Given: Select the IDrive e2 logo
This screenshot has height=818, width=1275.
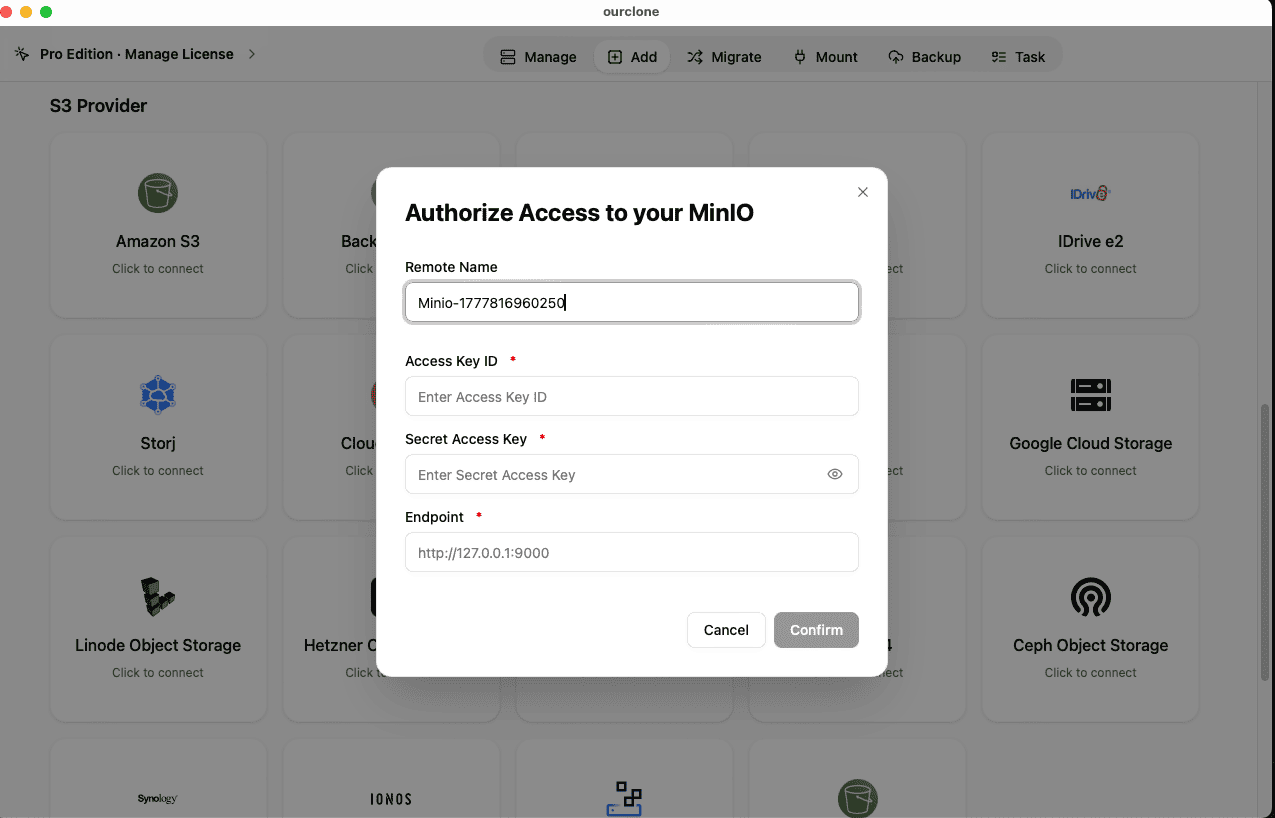Looking at the screenshot, I should pos(1090,193).
